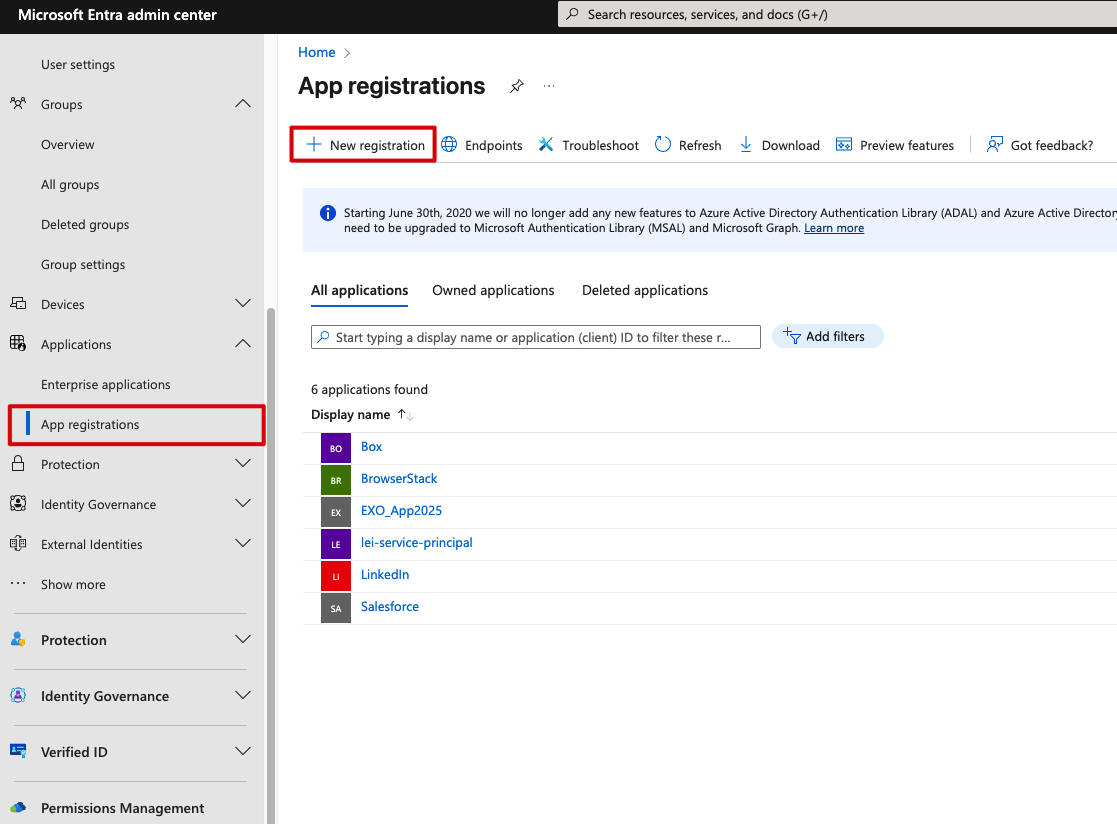
Task: Open the Salesforce application link
Action: (390, 607)
